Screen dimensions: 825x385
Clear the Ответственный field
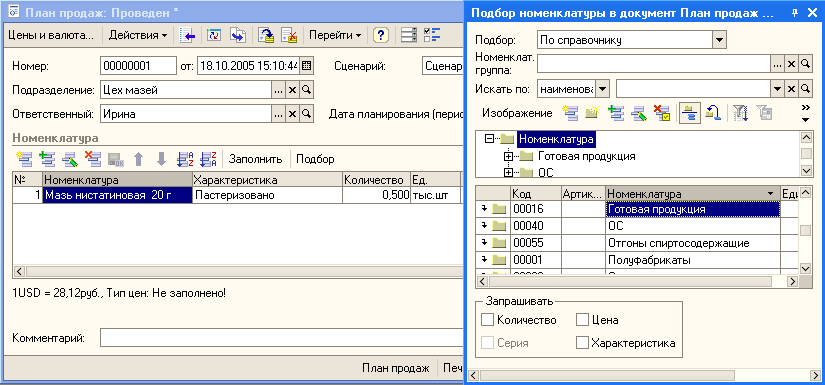(293, 113)
